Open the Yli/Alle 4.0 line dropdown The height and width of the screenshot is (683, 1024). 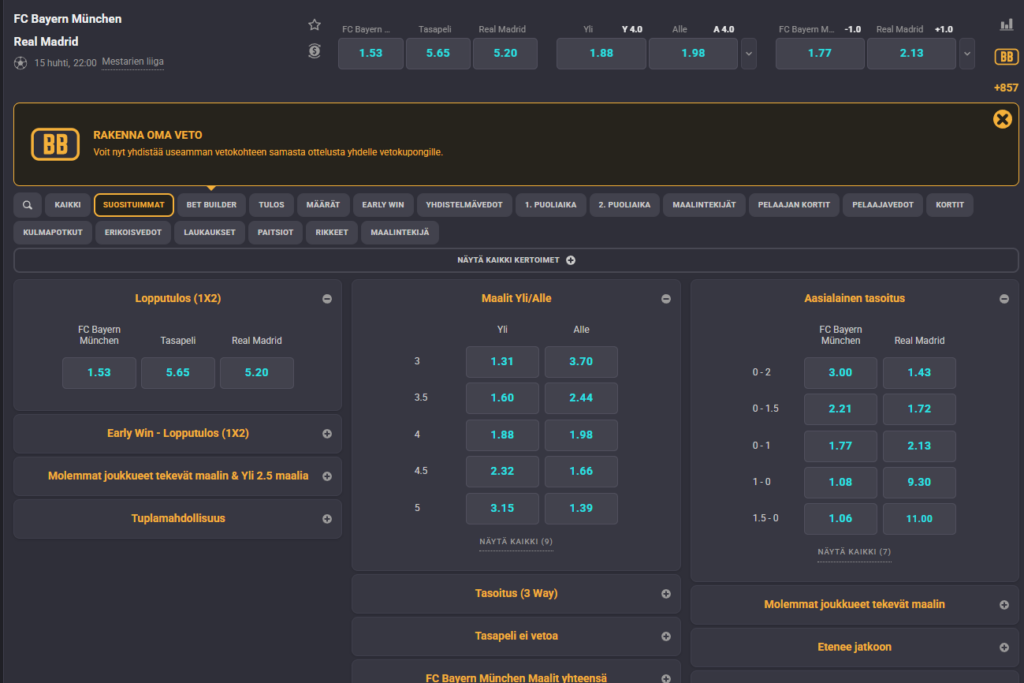[749, 54]
